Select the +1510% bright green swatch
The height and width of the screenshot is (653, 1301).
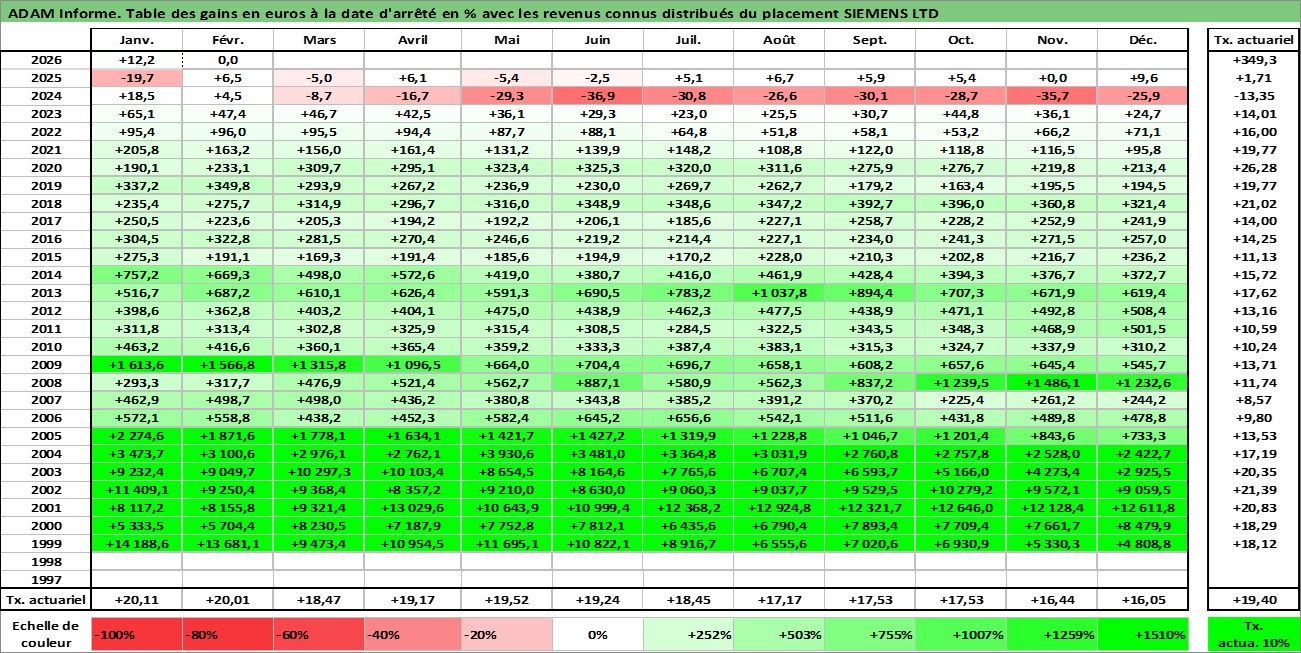(1143, 634)
